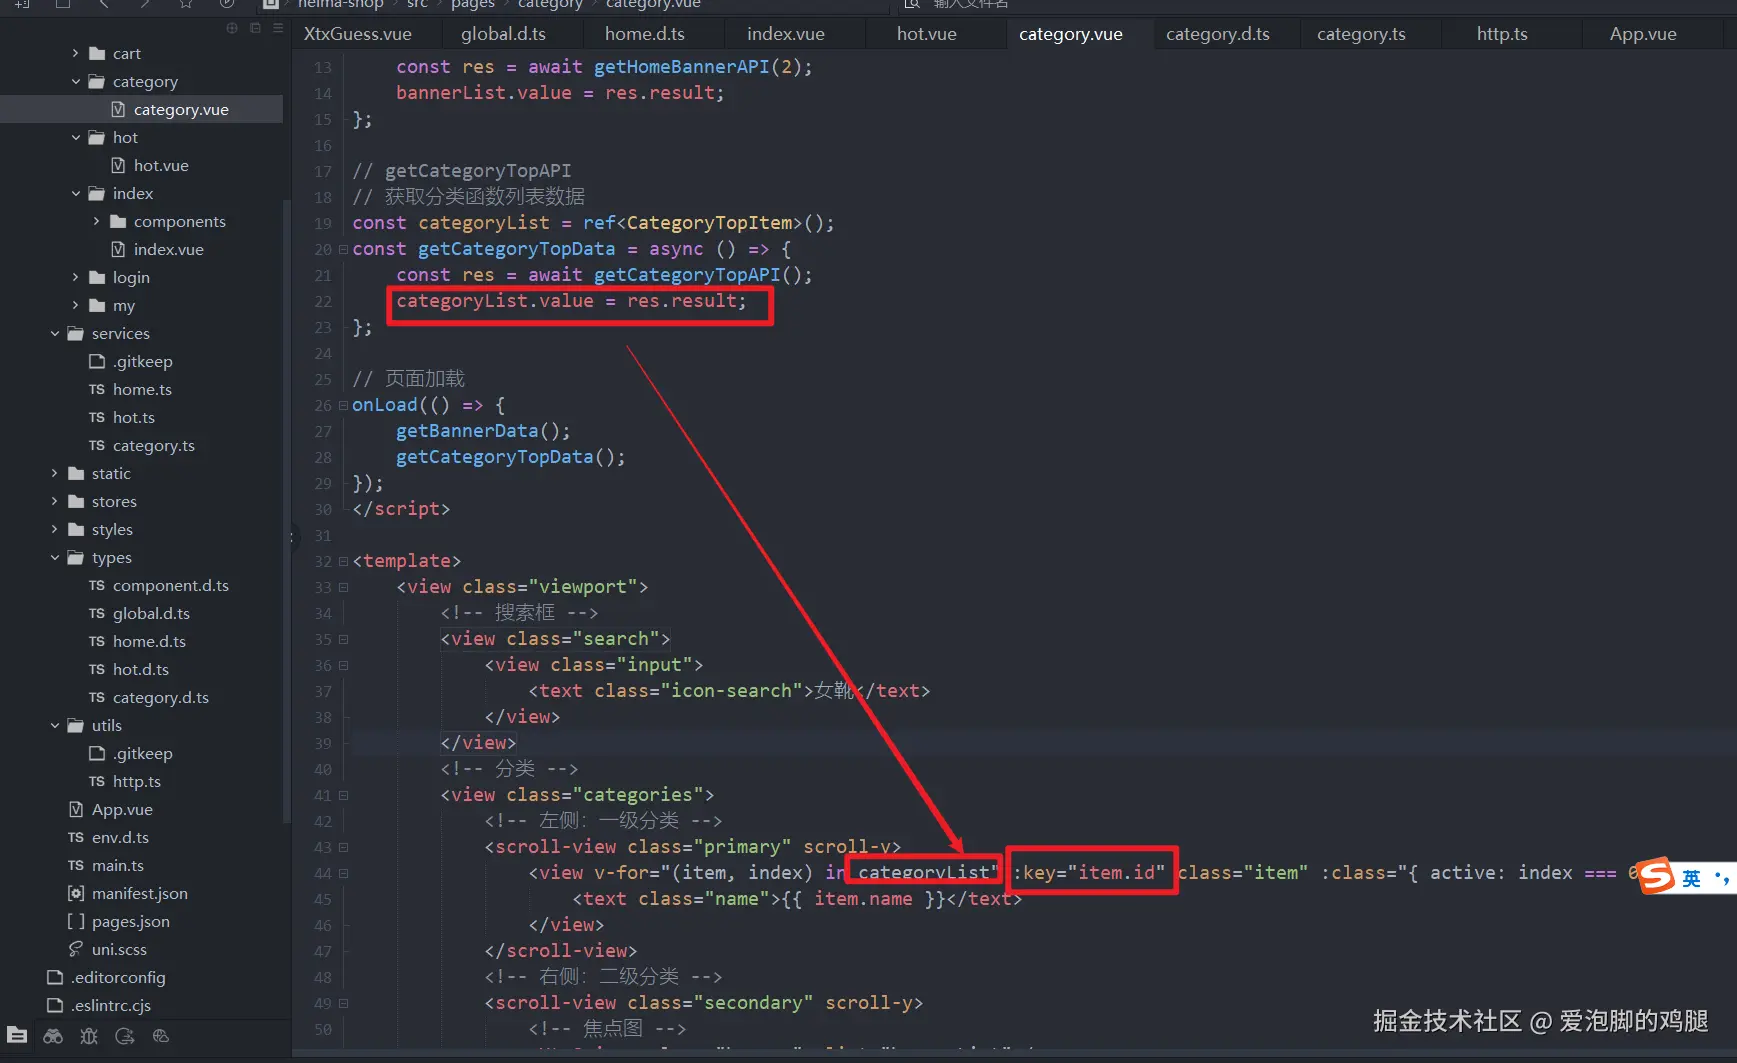This screenshot has height=1063, width=1737.
Task: Click the globe cloud icon in bottom bar
Action: coord(161,1036)
